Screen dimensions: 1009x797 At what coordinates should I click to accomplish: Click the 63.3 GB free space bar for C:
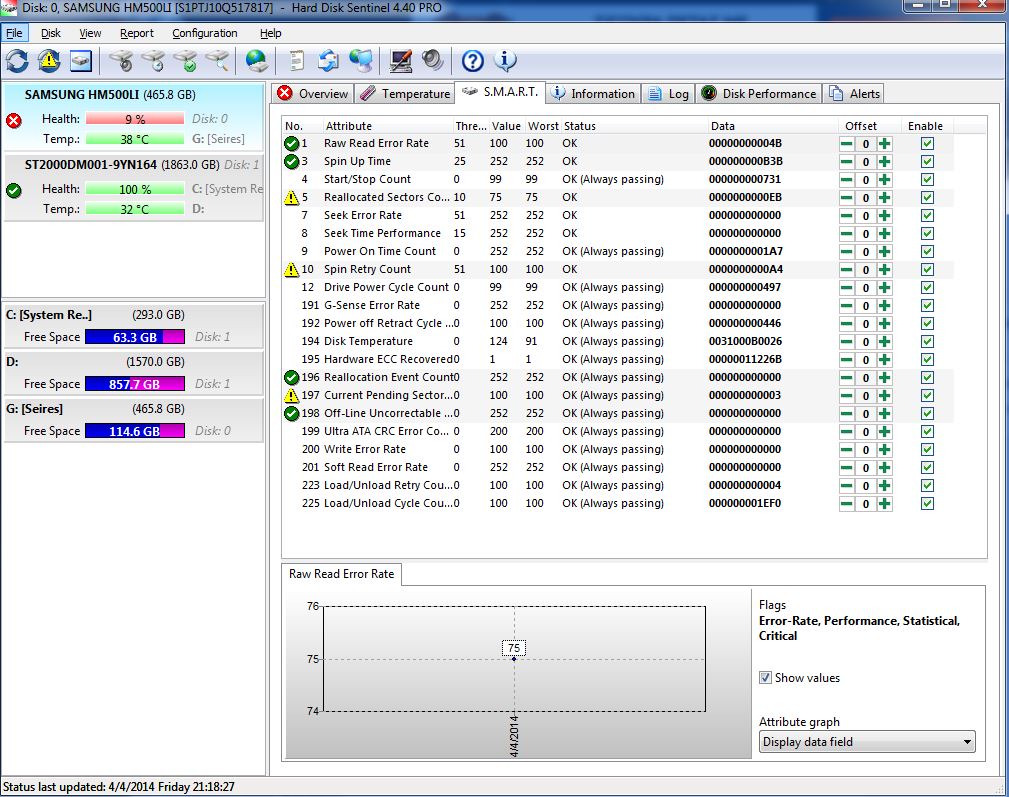point(135,337)
